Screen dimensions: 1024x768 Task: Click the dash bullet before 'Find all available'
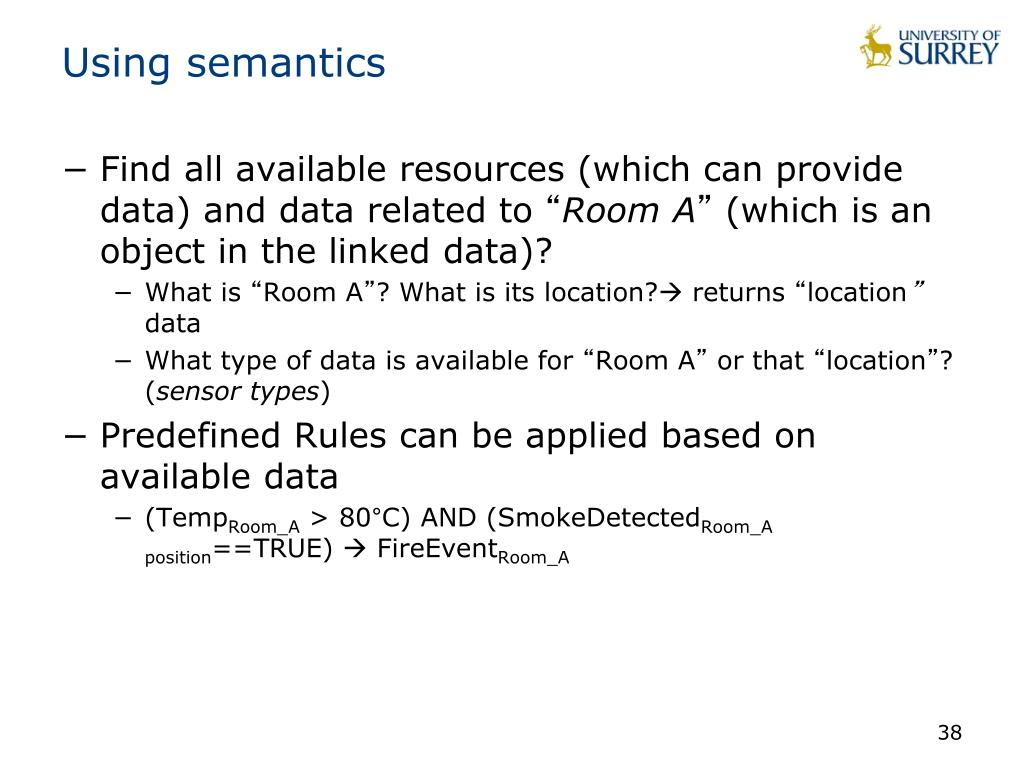point(75,170)
